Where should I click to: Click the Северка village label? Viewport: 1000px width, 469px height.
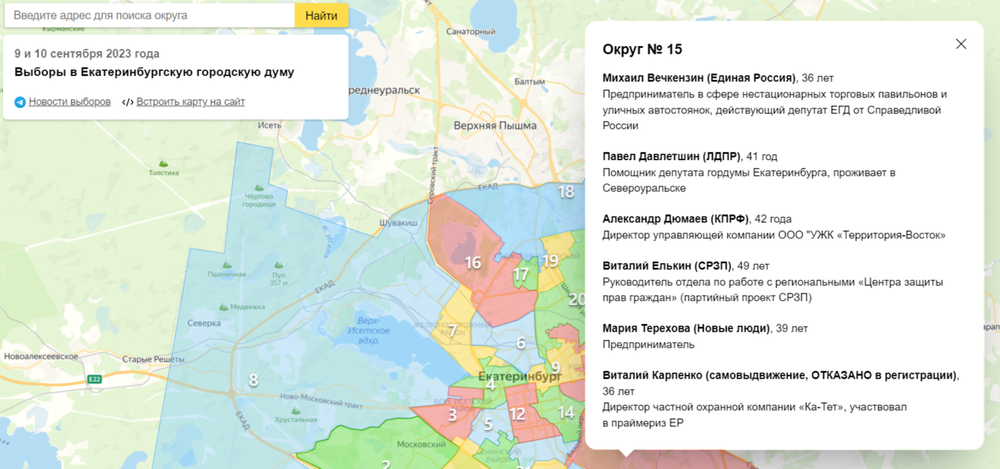pyautogui.click(x=204, y=324)
